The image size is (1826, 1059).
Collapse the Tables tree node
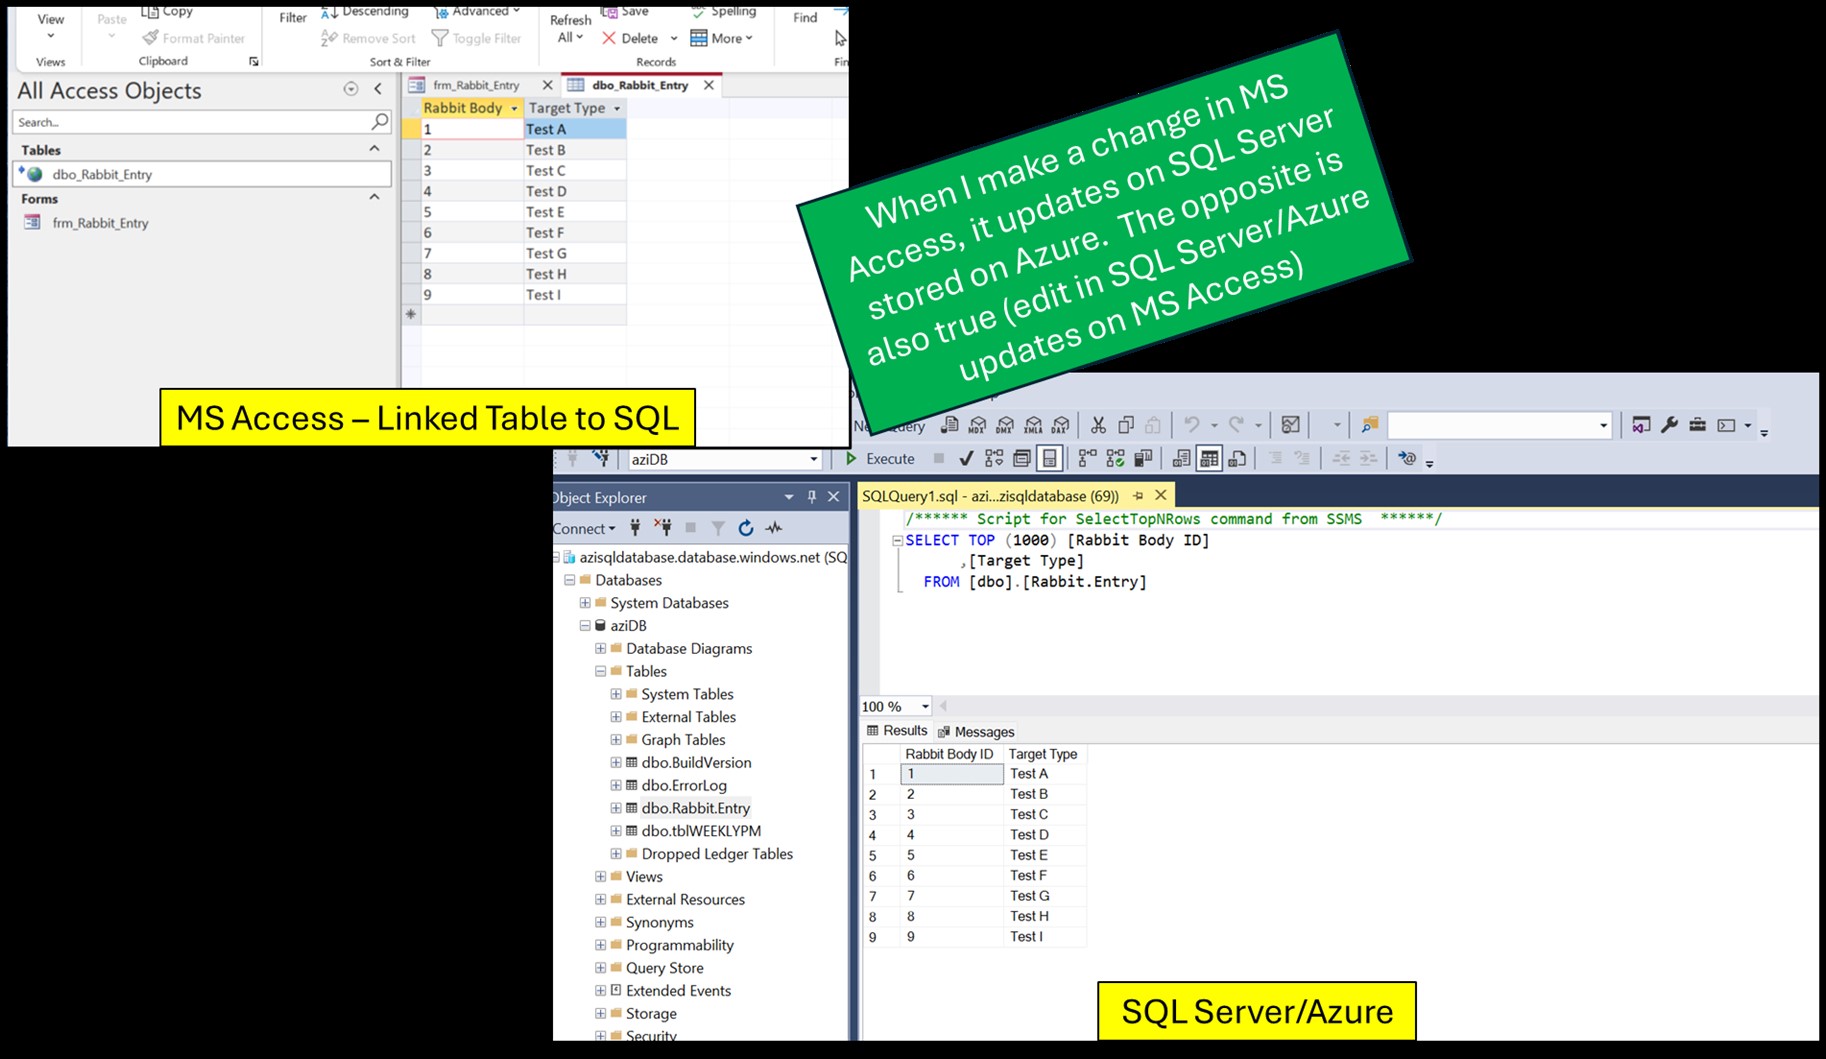click(x=600, y=672)
